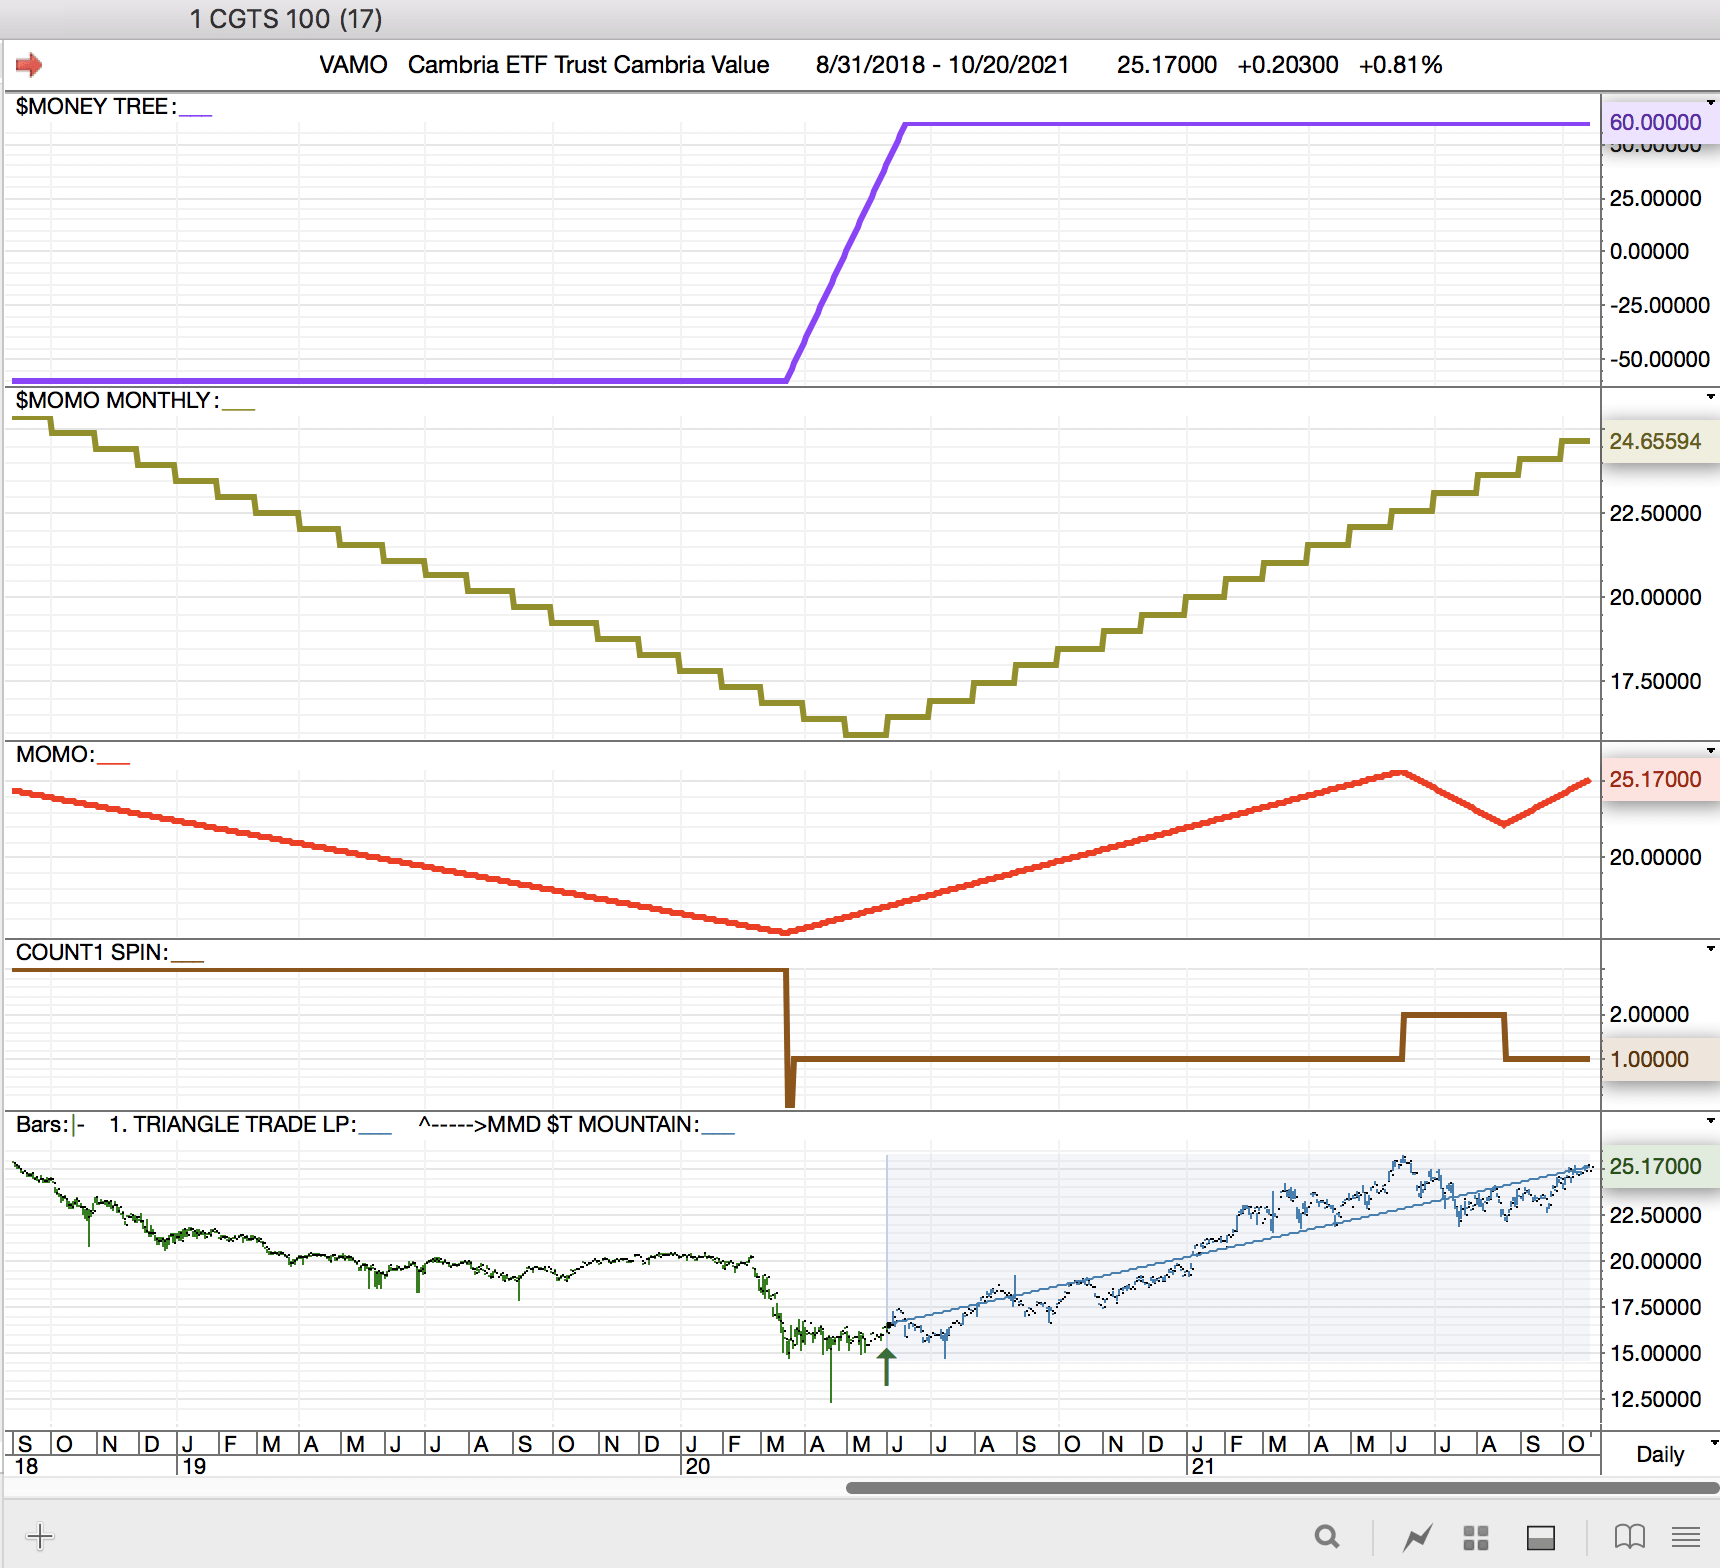1720x1568 pixels.
Task: Open the book icon in bottom toolbar
Action: pos(1630,1536)
